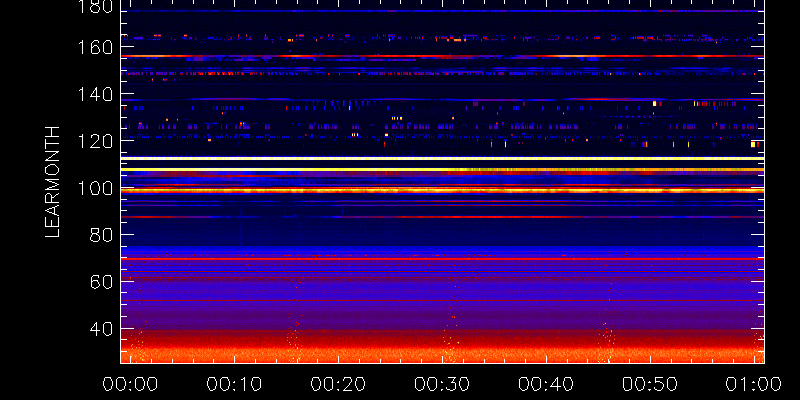Select the 00:50 time axis label
Screen dimensions: 800x400
(651, 384)
